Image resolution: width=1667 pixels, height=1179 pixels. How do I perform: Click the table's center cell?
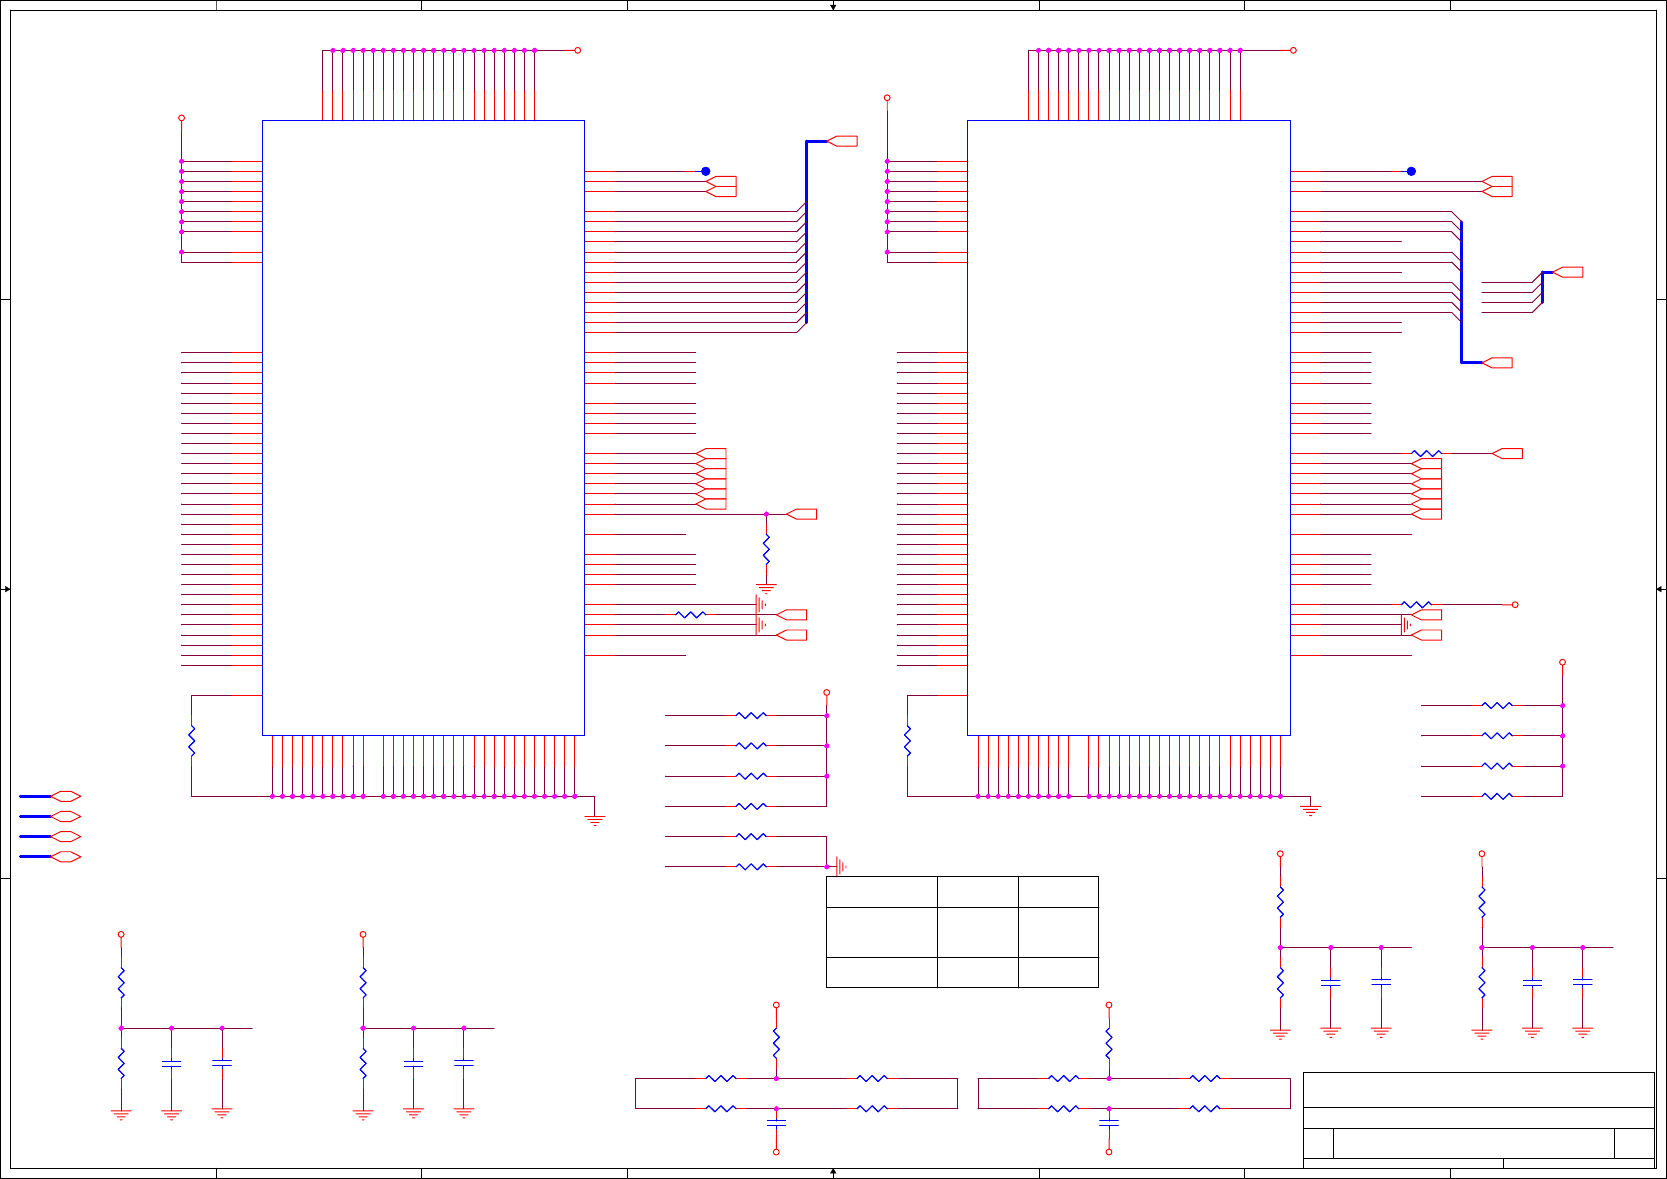(978, 932)
